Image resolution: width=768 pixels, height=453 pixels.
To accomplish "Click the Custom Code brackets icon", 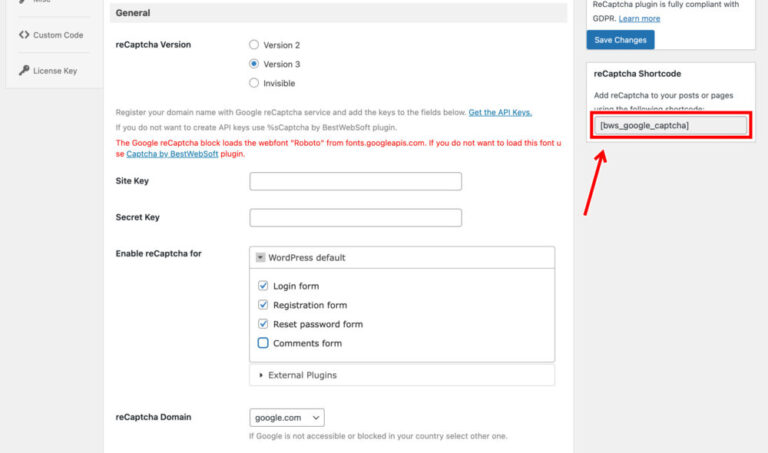I will pos(24,35).
